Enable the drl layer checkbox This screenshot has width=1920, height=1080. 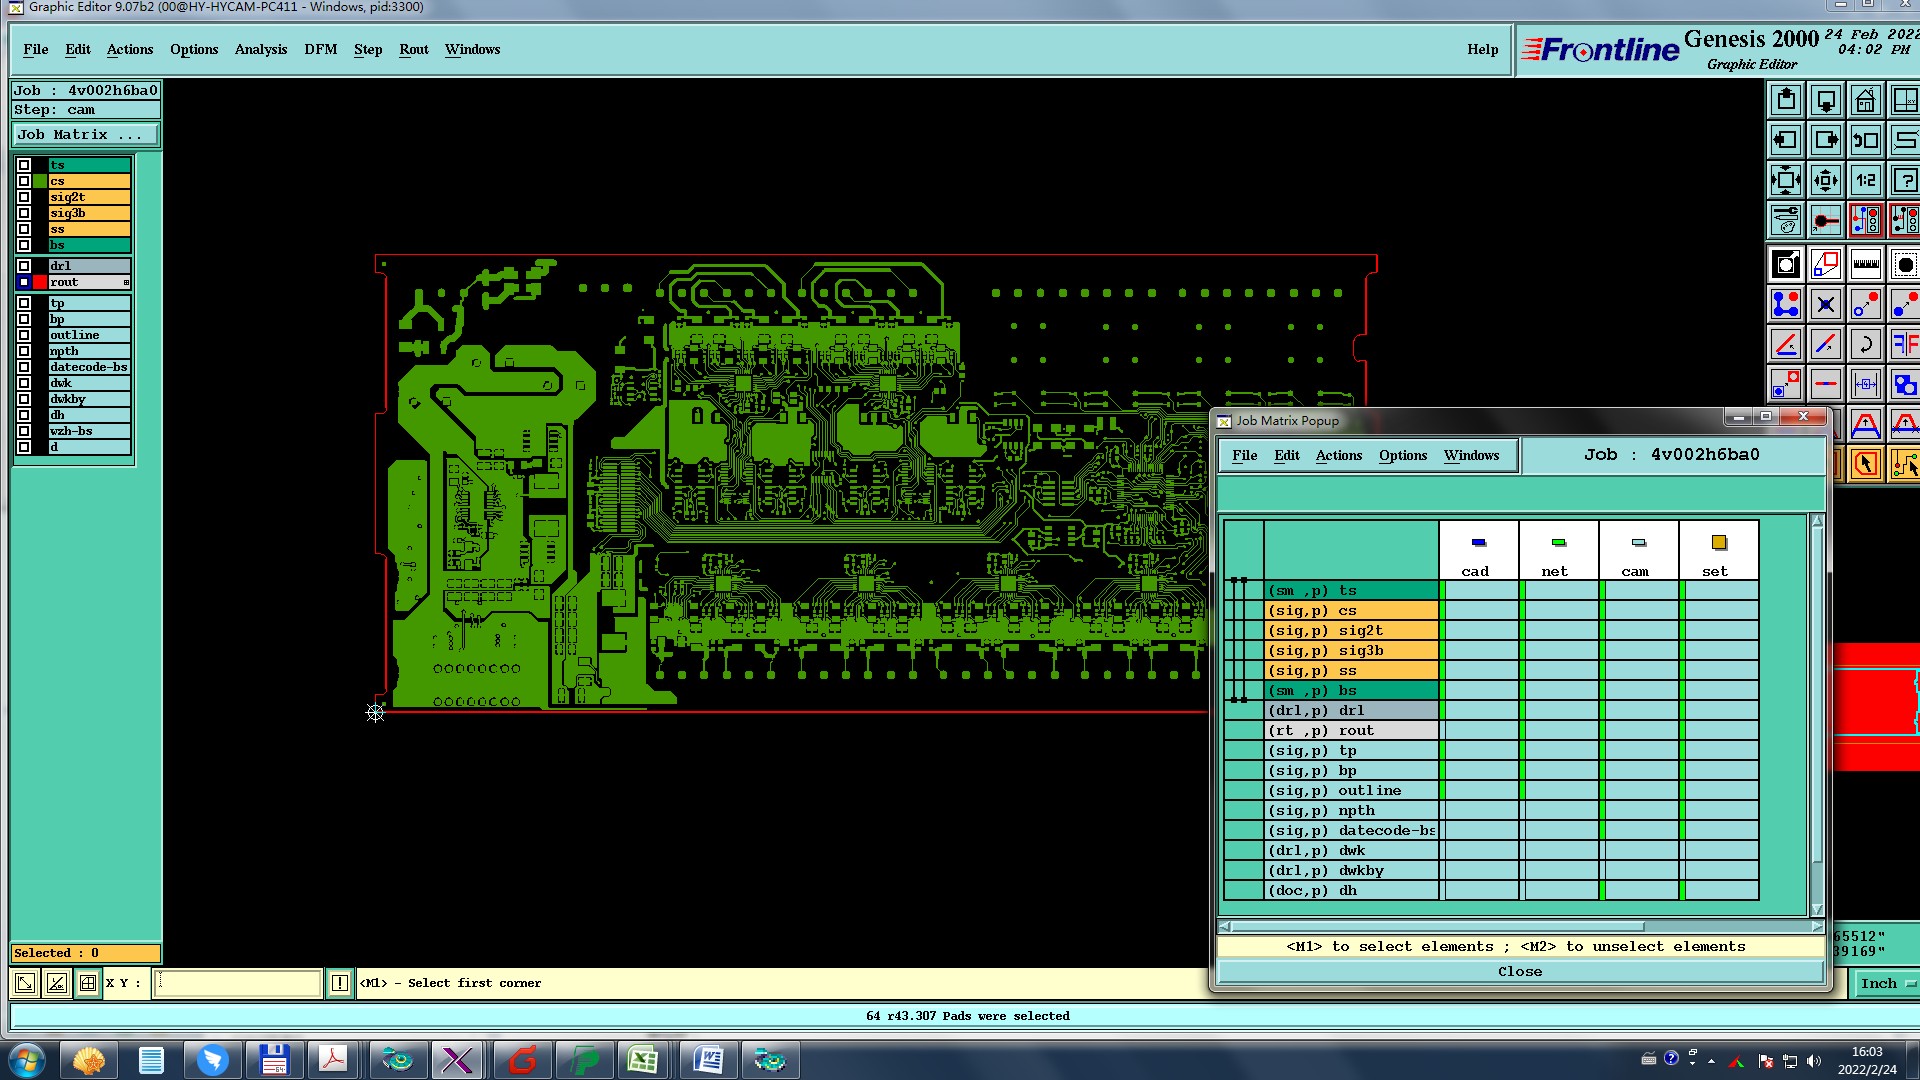click(24, 266)
